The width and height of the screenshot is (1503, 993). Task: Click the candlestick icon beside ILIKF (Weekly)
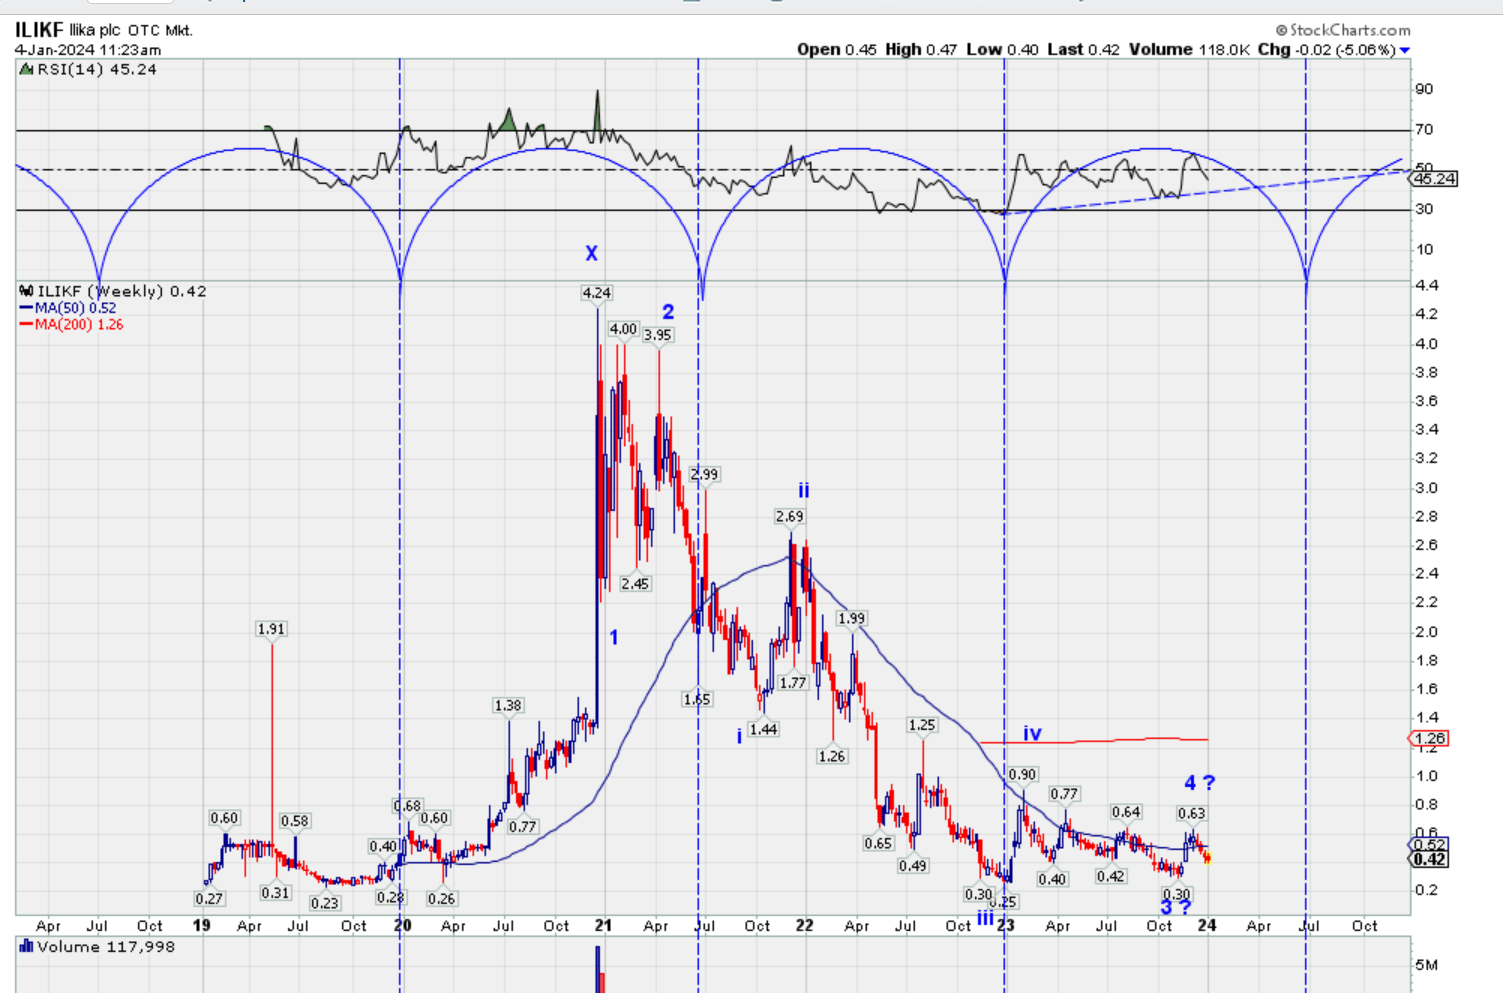click(27, 291)
